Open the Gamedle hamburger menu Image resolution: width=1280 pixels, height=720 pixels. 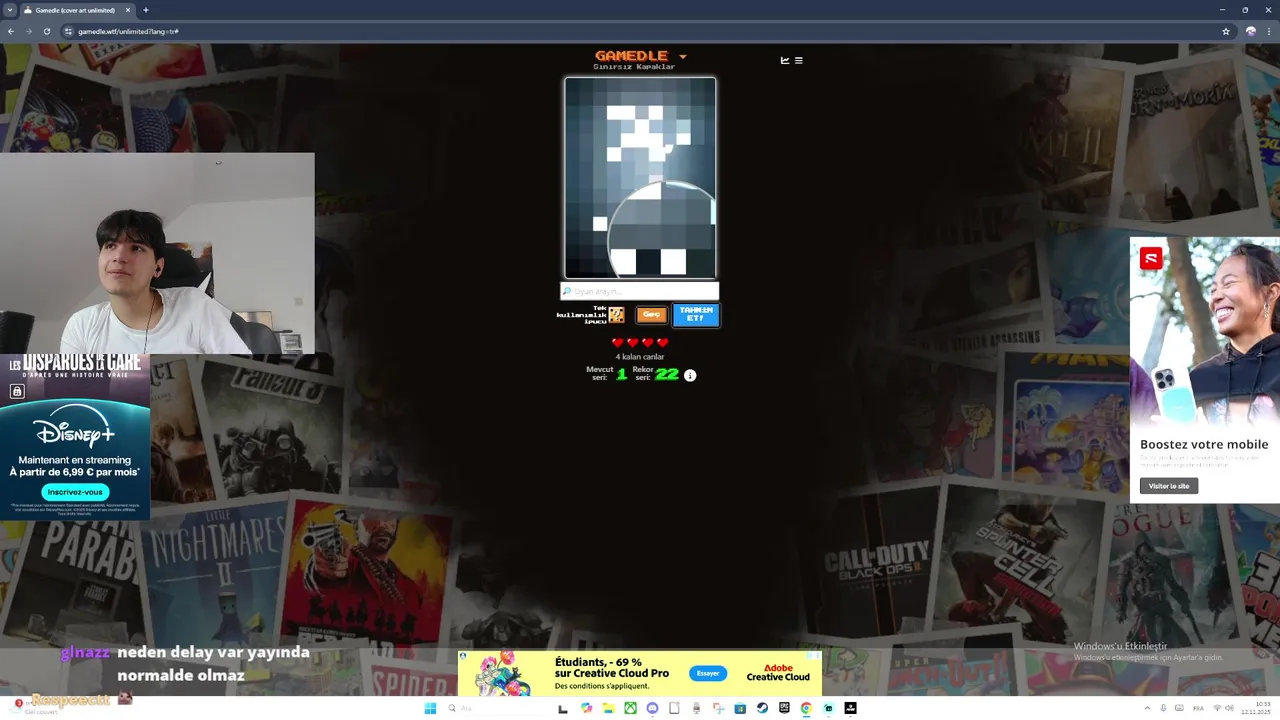click(x=798, y=60)
